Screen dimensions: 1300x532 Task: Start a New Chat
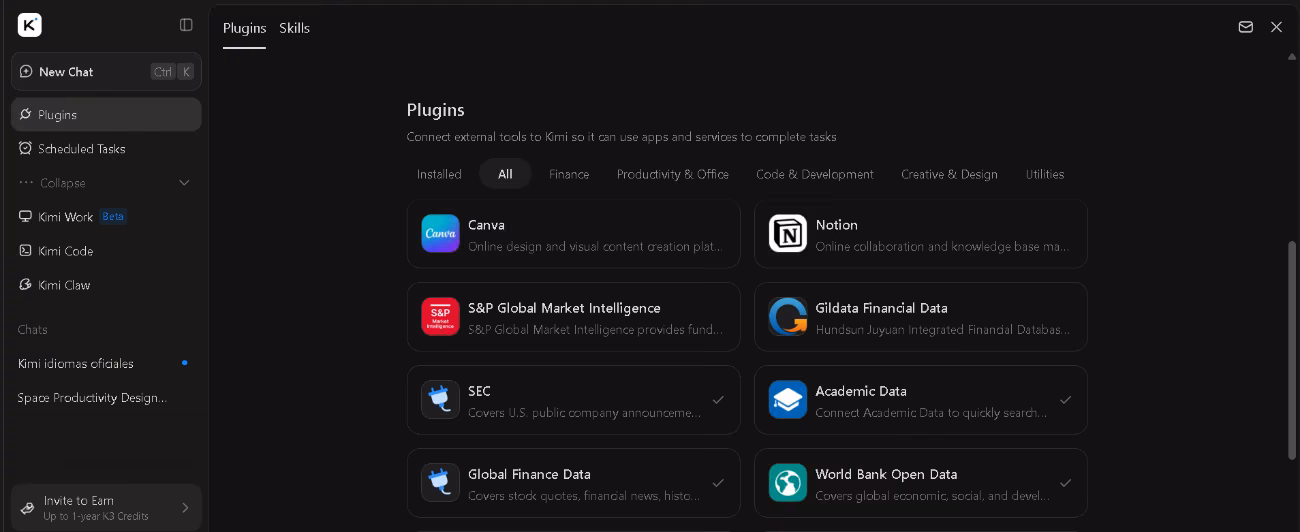[x=106, y=72]
